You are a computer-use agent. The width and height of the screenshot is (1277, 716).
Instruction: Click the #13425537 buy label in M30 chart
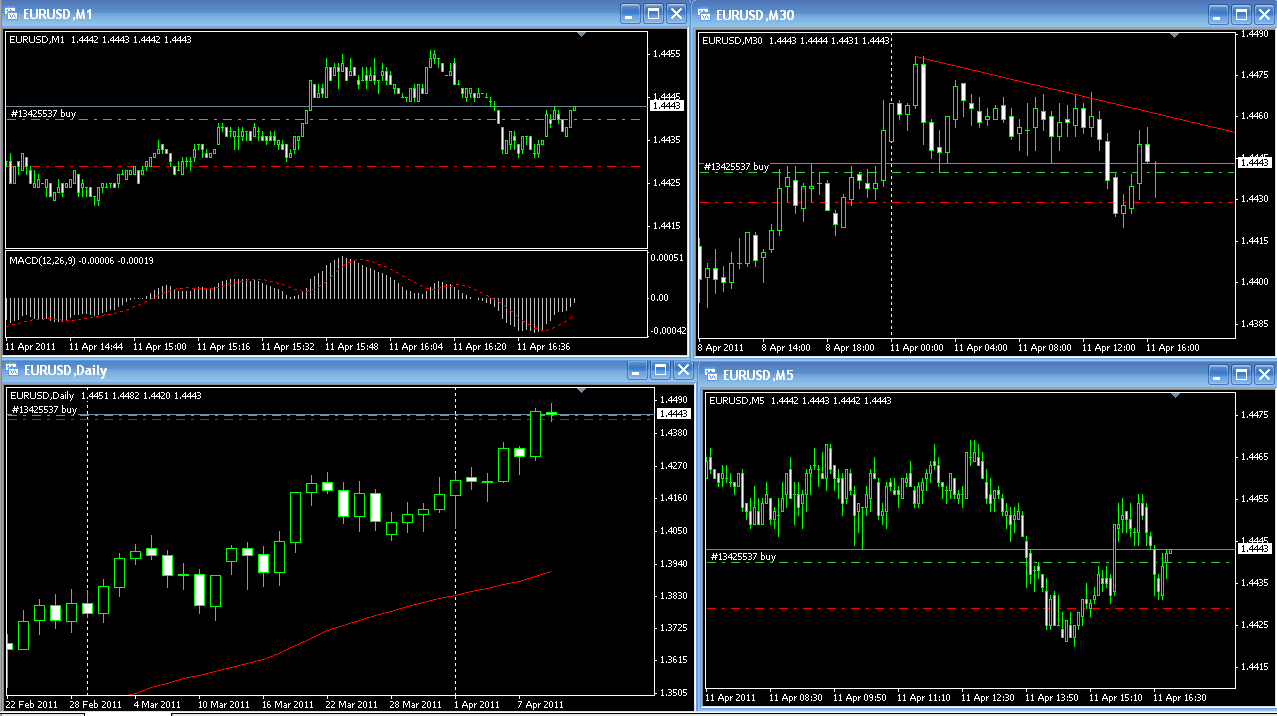[x=736, y=167]
